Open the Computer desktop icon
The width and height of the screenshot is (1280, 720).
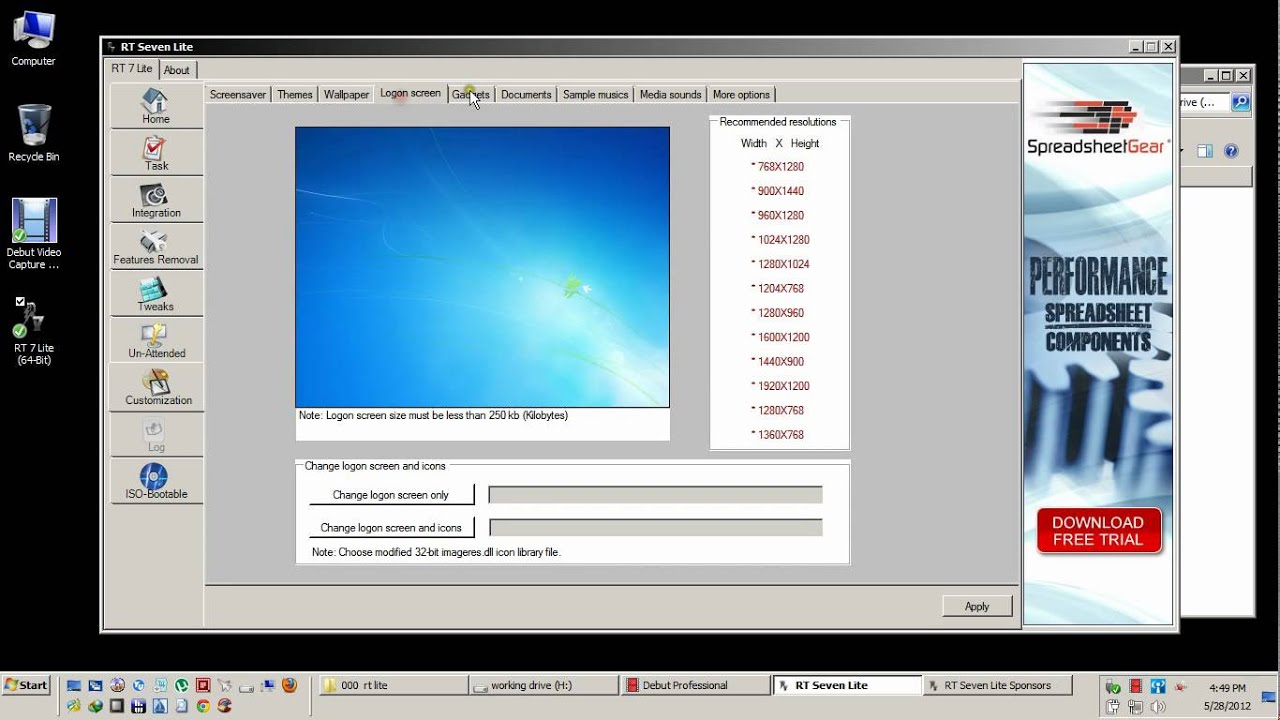pos(33,40)
